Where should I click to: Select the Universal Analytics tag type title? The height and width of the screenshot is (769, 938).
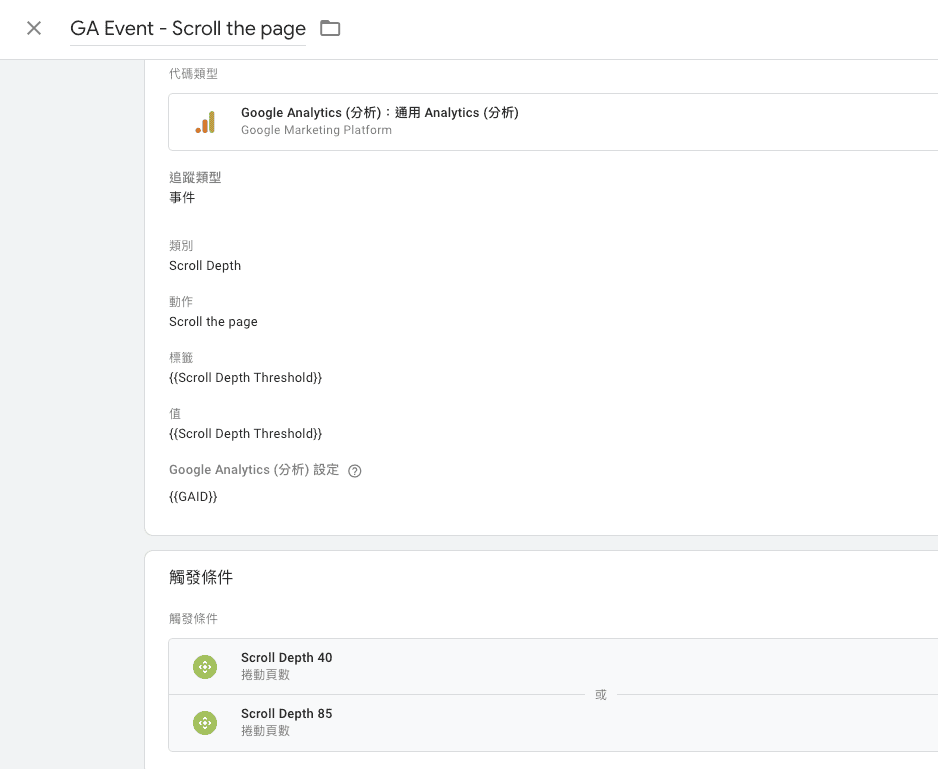(x=379, y=113)
